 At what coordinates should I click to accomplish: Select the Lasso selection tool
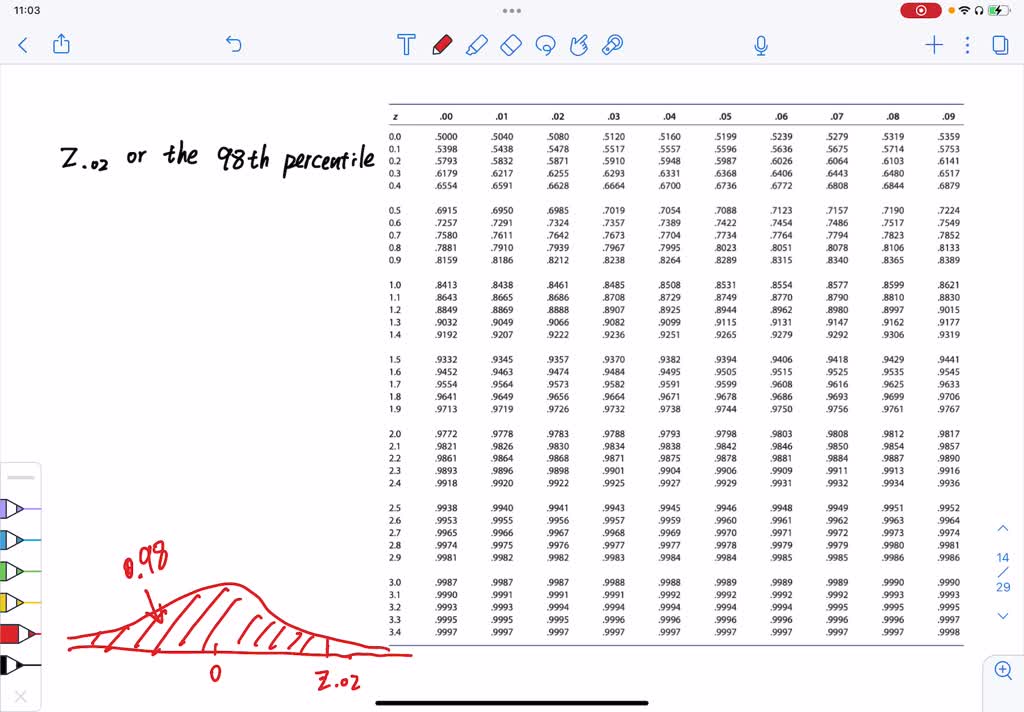coord(545,44)
